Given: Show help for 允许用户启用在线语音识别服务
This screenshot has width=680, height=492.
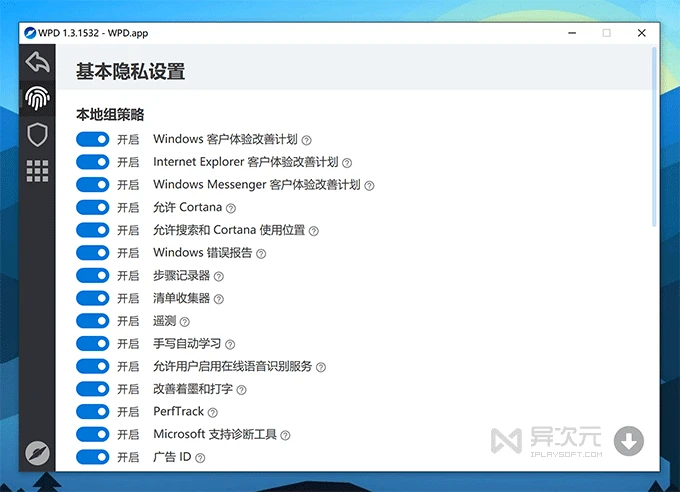Looking at the screenshot, I should click(321, 367).
